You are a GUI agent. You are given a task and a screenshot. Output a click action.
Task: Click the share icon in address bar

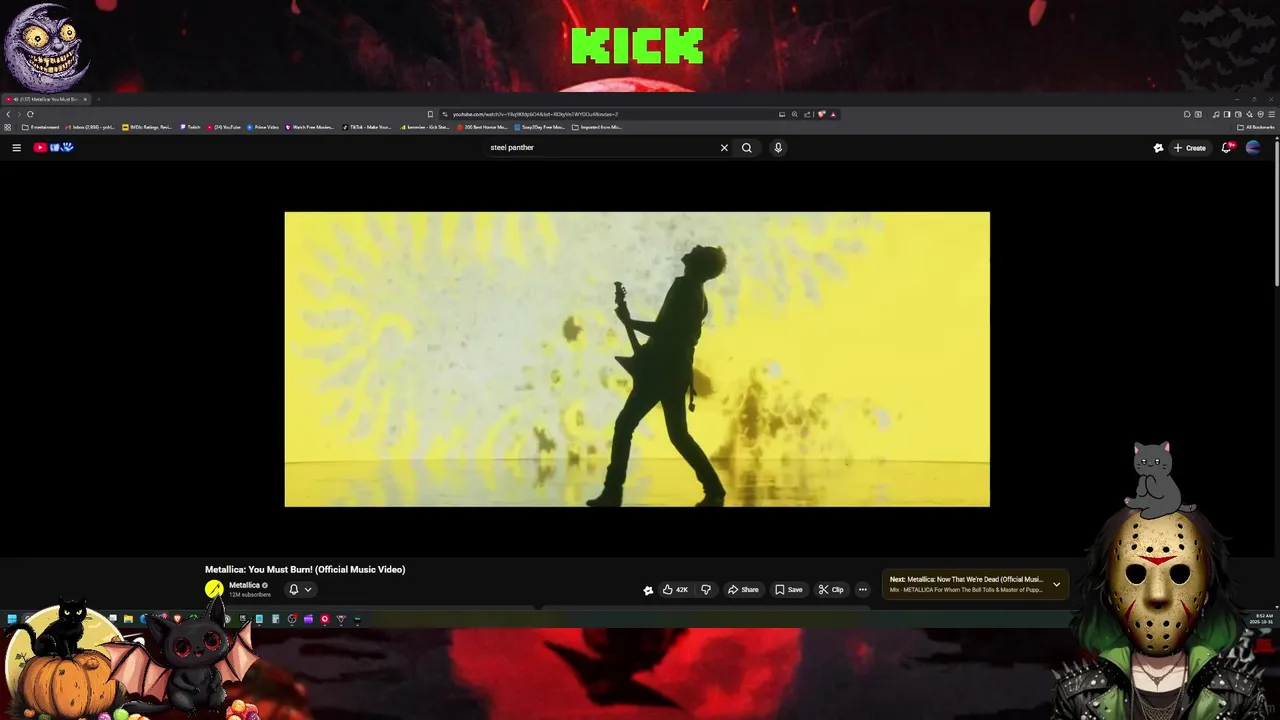coord(807,114)
